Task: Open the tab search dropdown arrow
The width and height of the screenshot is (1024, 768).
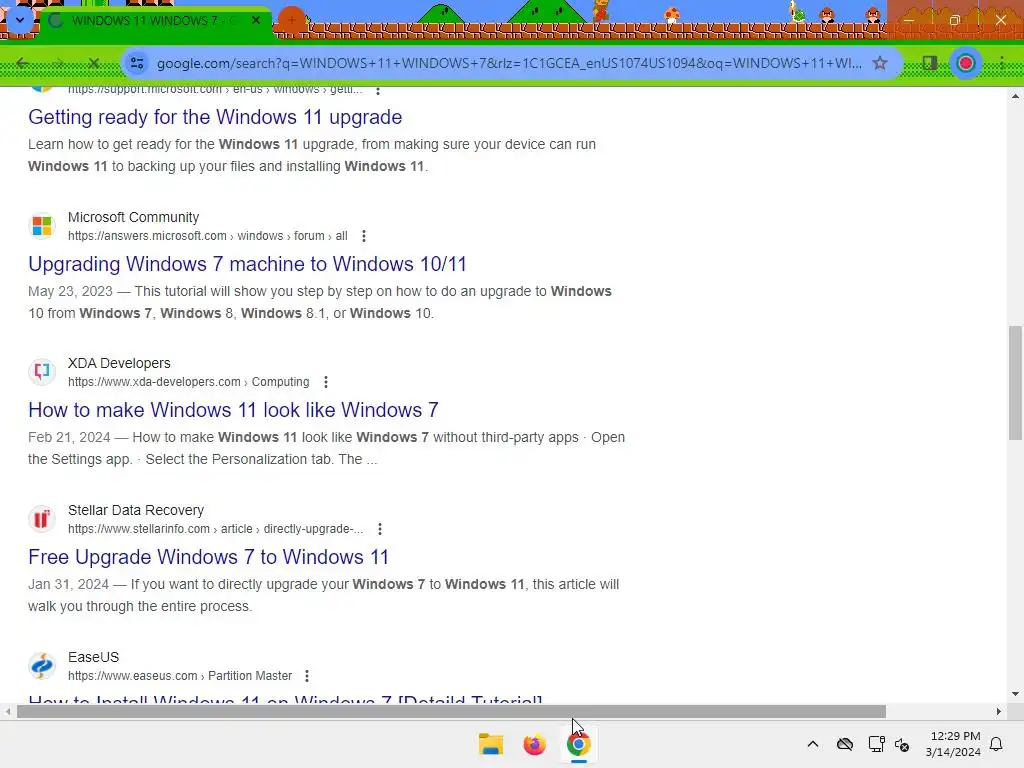Action: (20, 20)
